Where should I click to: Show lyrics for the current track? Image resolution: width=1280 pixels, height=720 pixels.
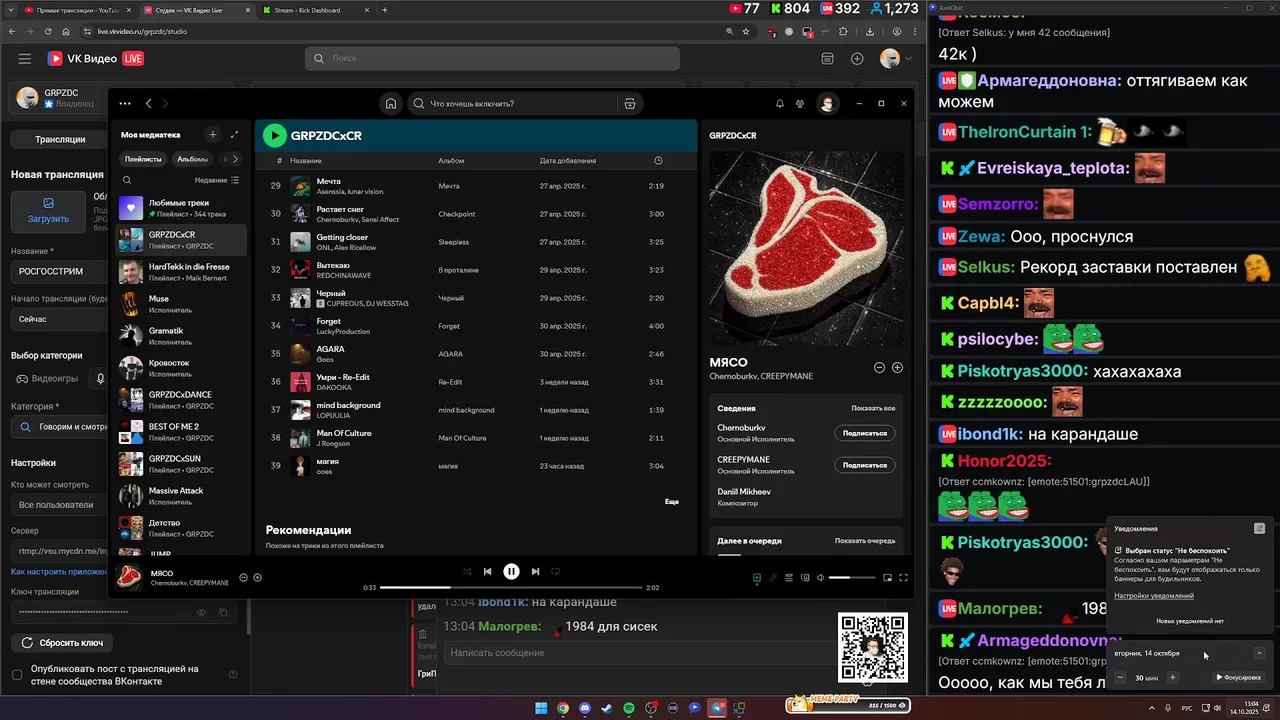pyautogui.click(x=773, y=577)
